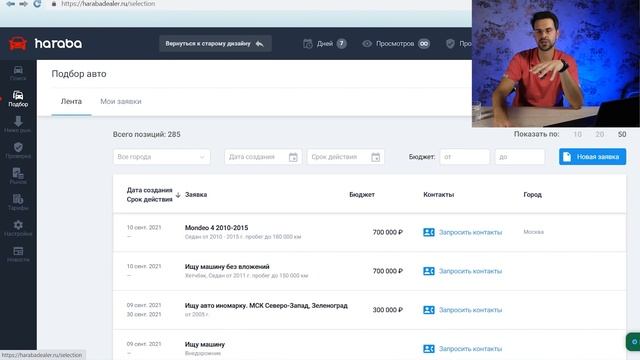This screenshot has height=360, width=640.
Task: Click the haraba red car logo
Action: 18,43
